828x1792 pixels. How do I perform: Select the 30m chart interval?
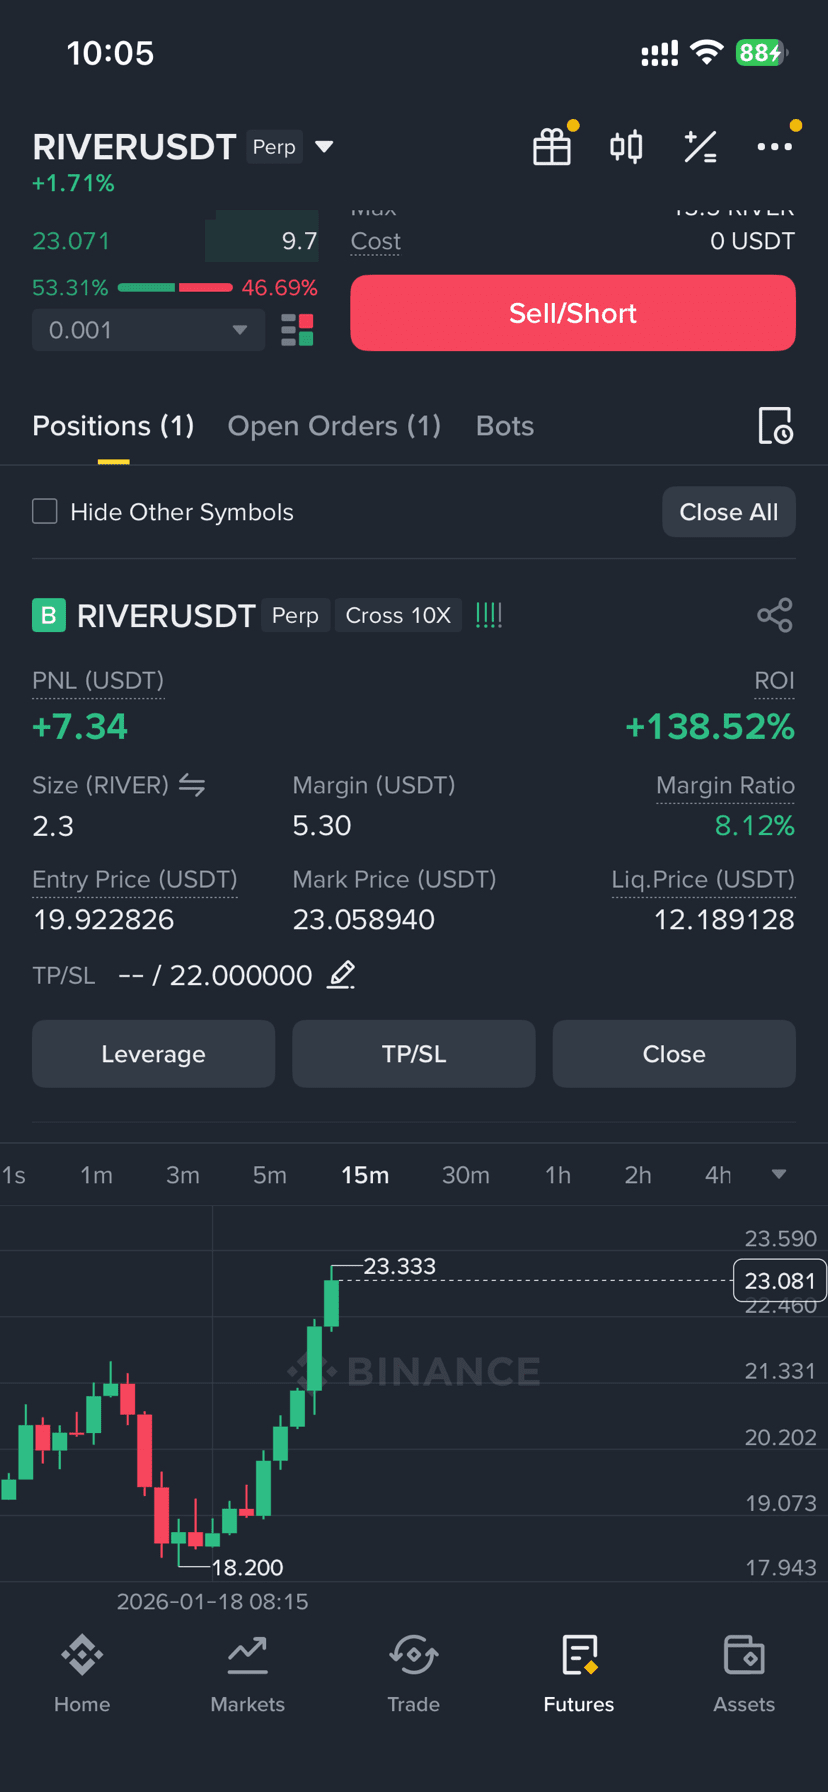tap(466, 1175)
